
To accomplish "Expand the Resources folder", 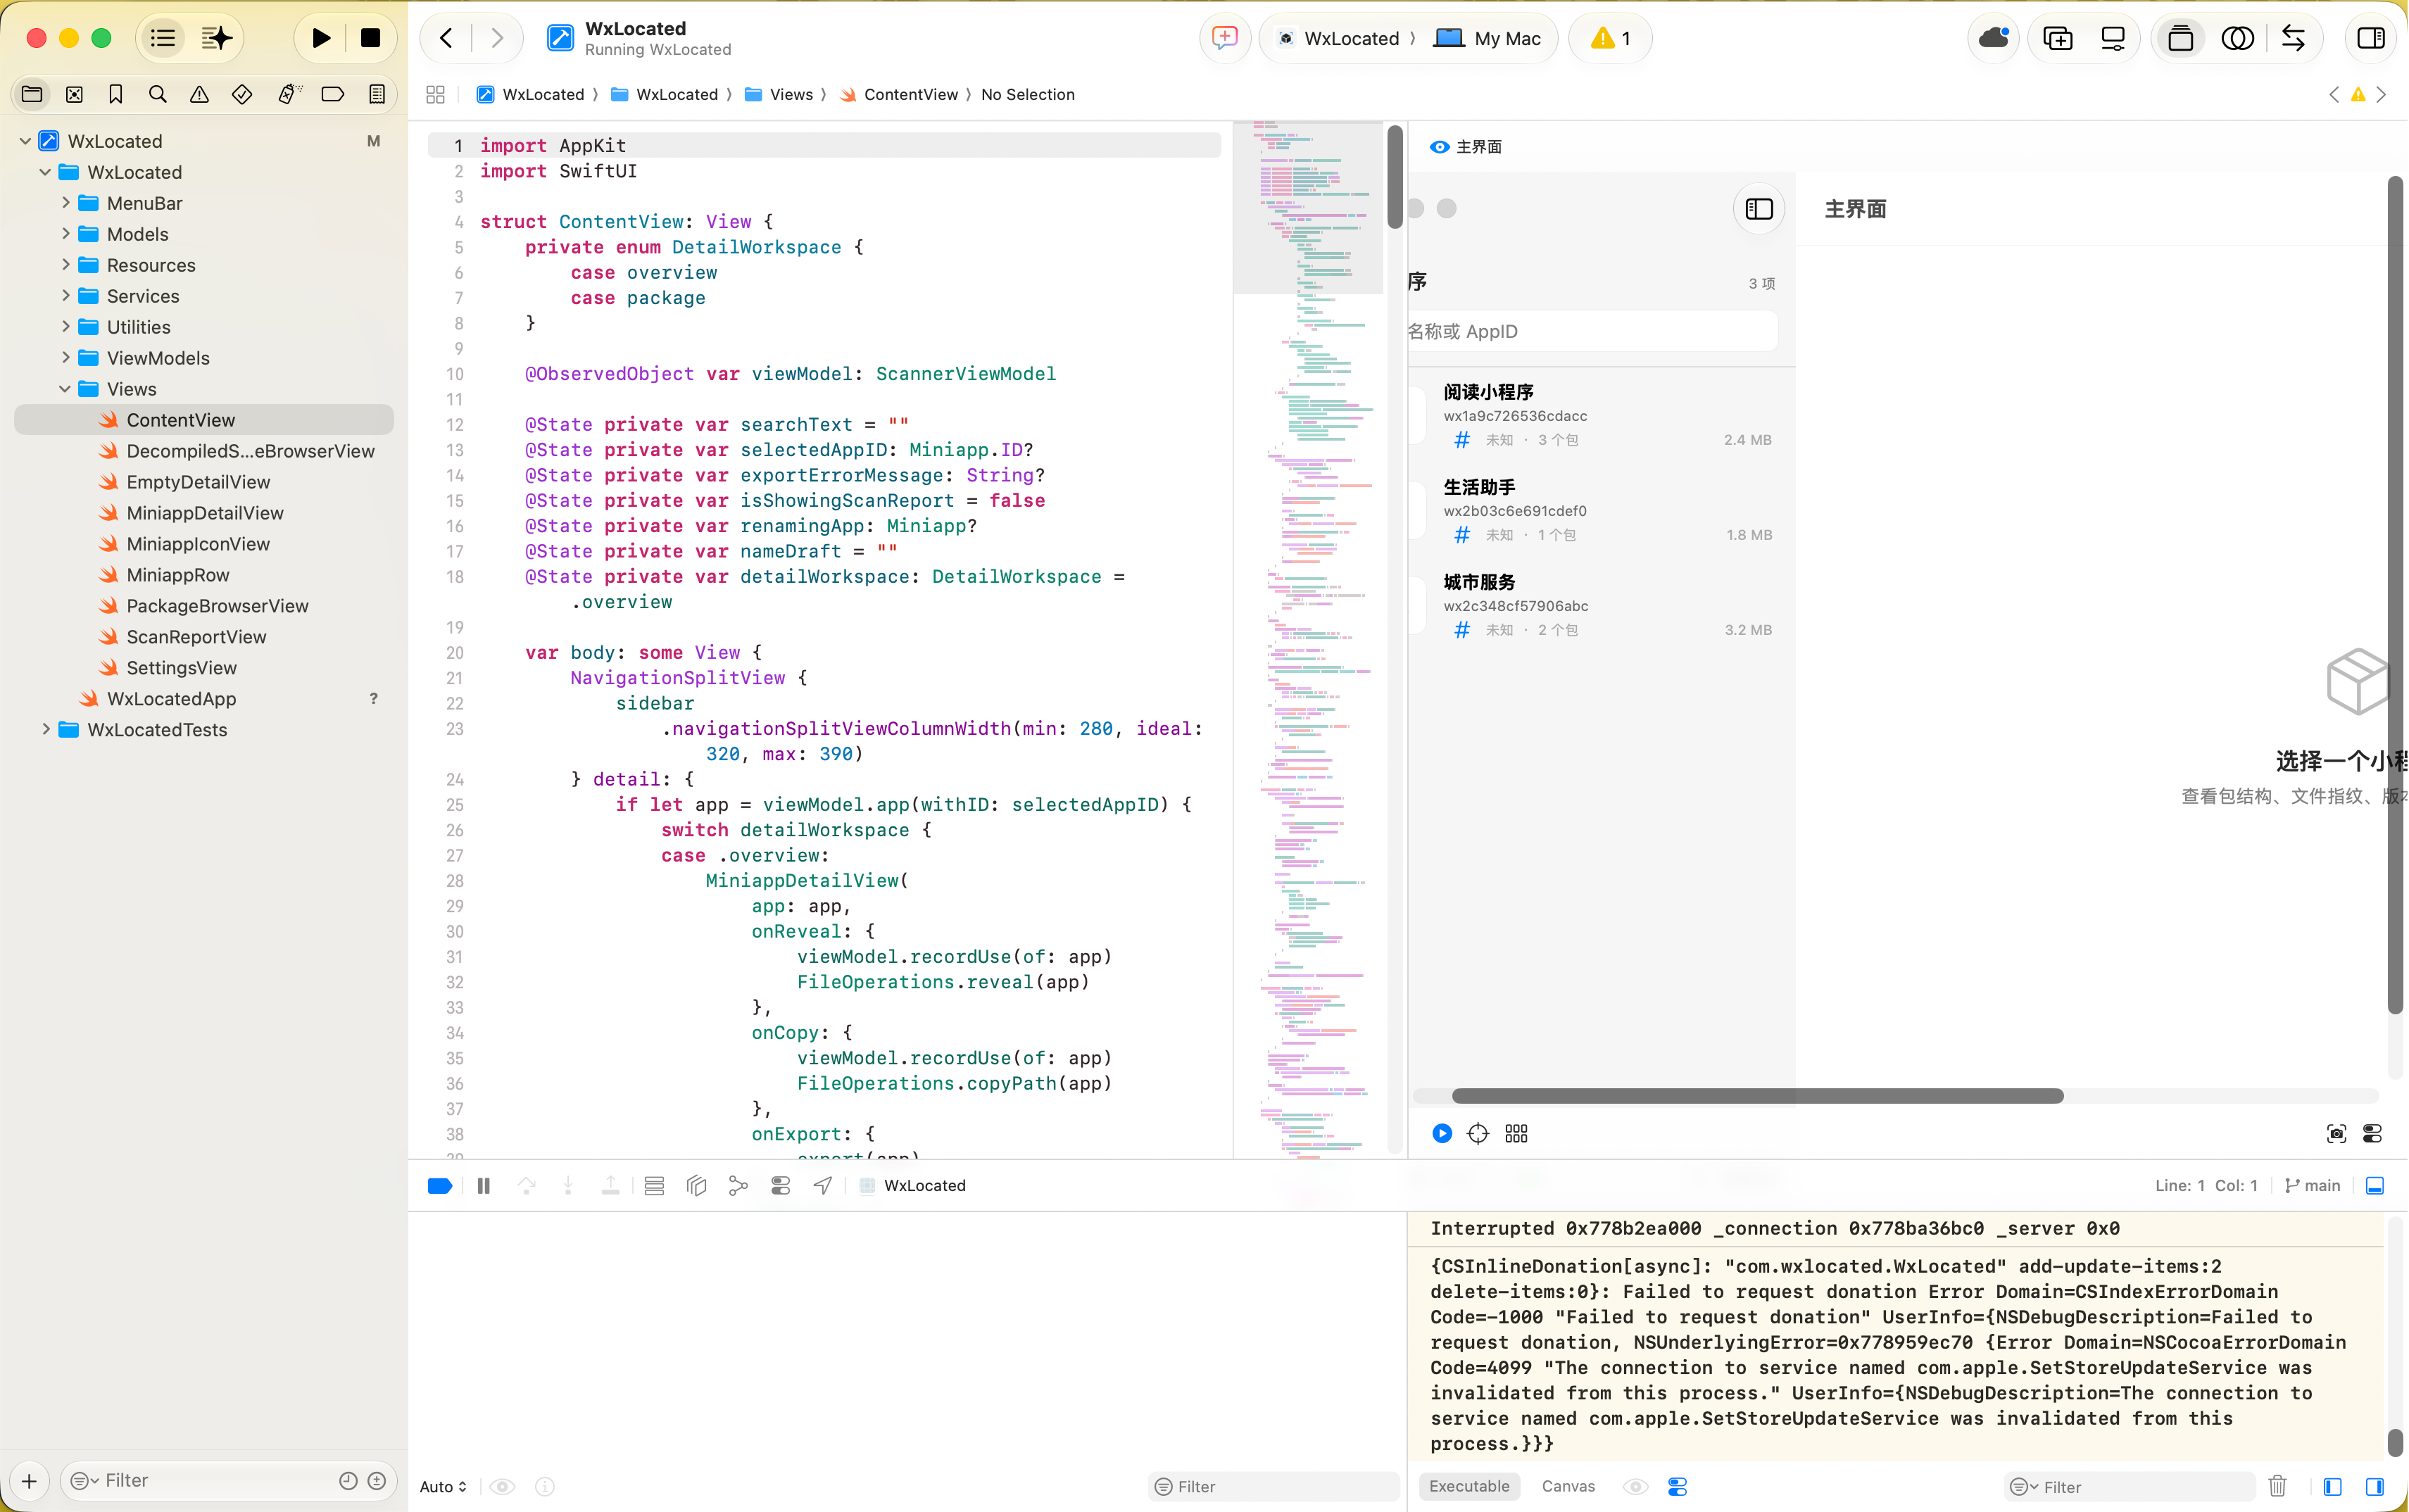I will pyautogui.click(x=66, y=265).
